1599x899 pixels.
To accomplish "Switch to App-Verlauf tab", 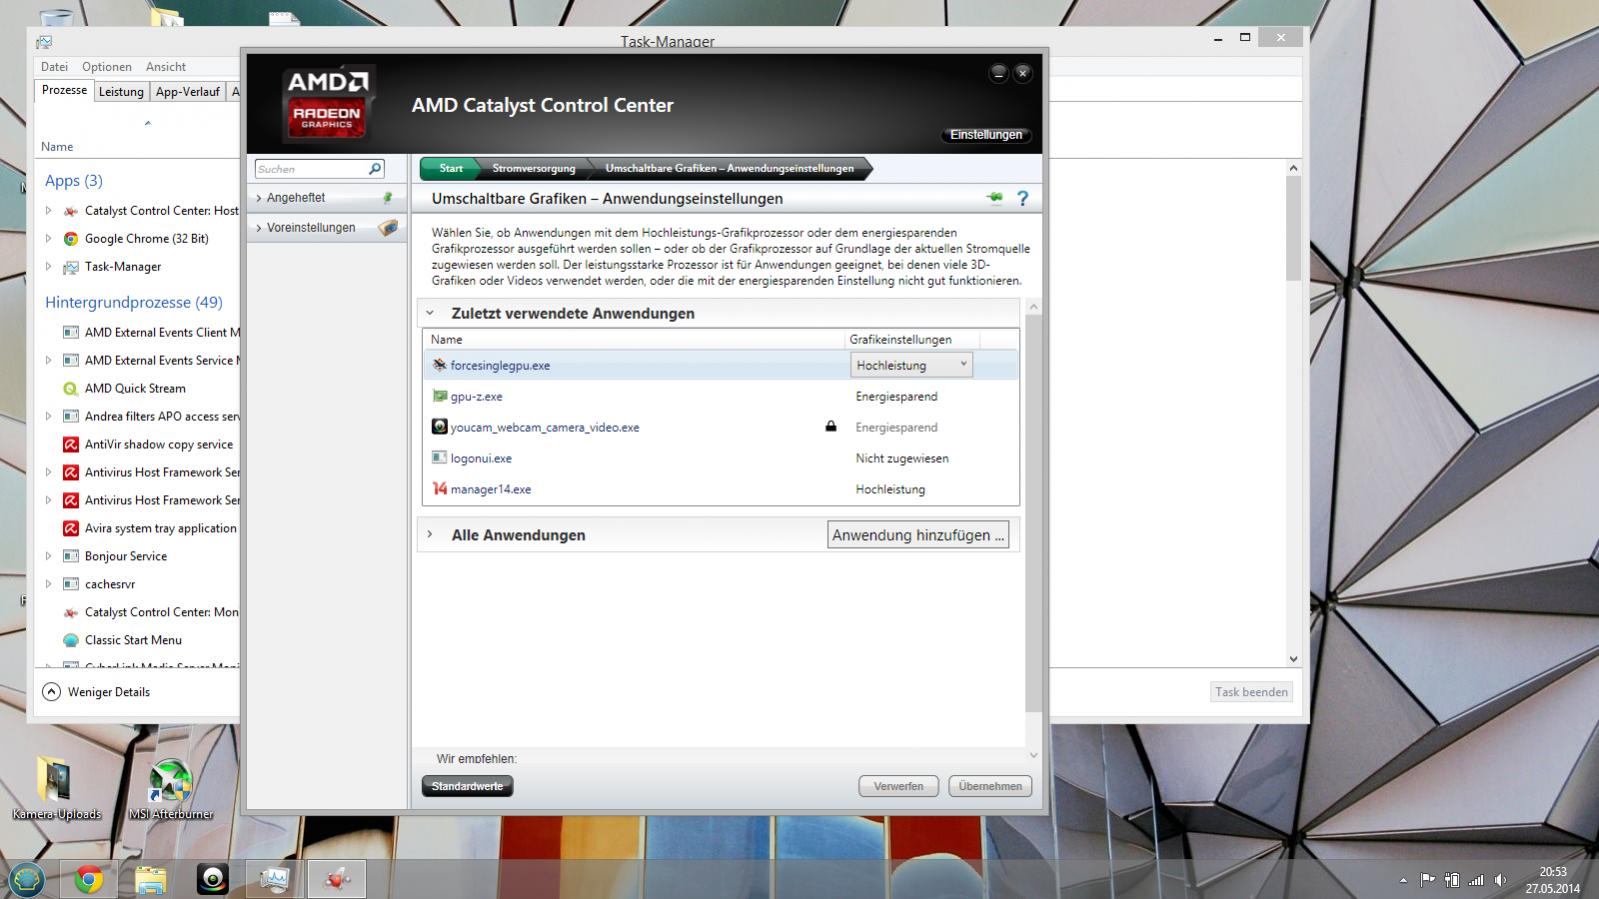I will [x=187, y=92].
